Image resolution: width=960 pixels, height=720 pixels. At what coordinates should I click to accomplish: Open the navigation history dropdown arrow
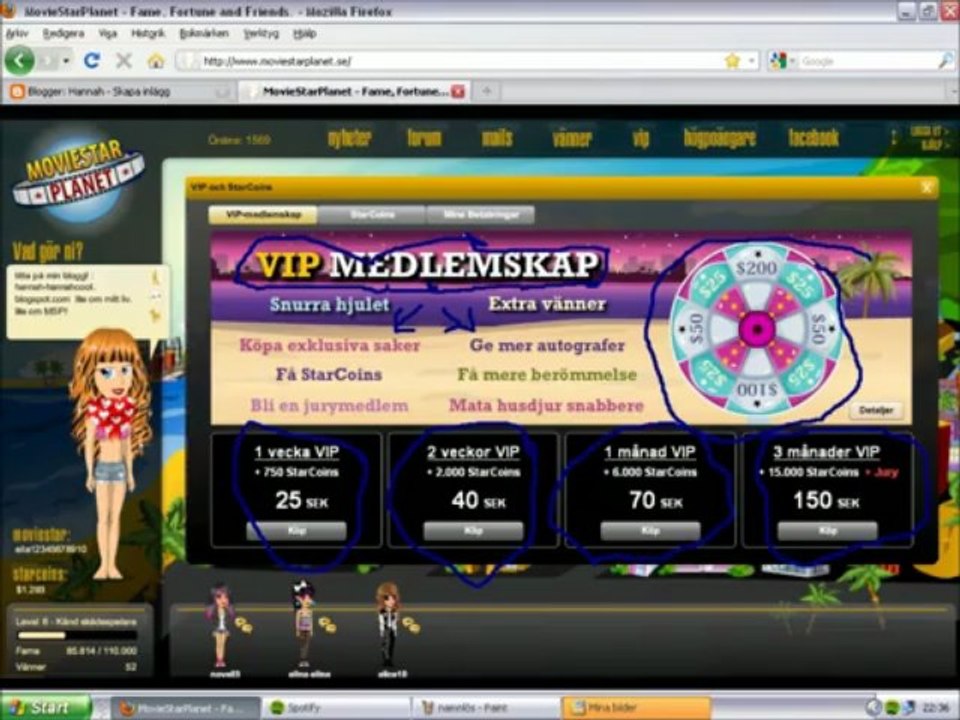pyautogui.click(x=66, y=61)
